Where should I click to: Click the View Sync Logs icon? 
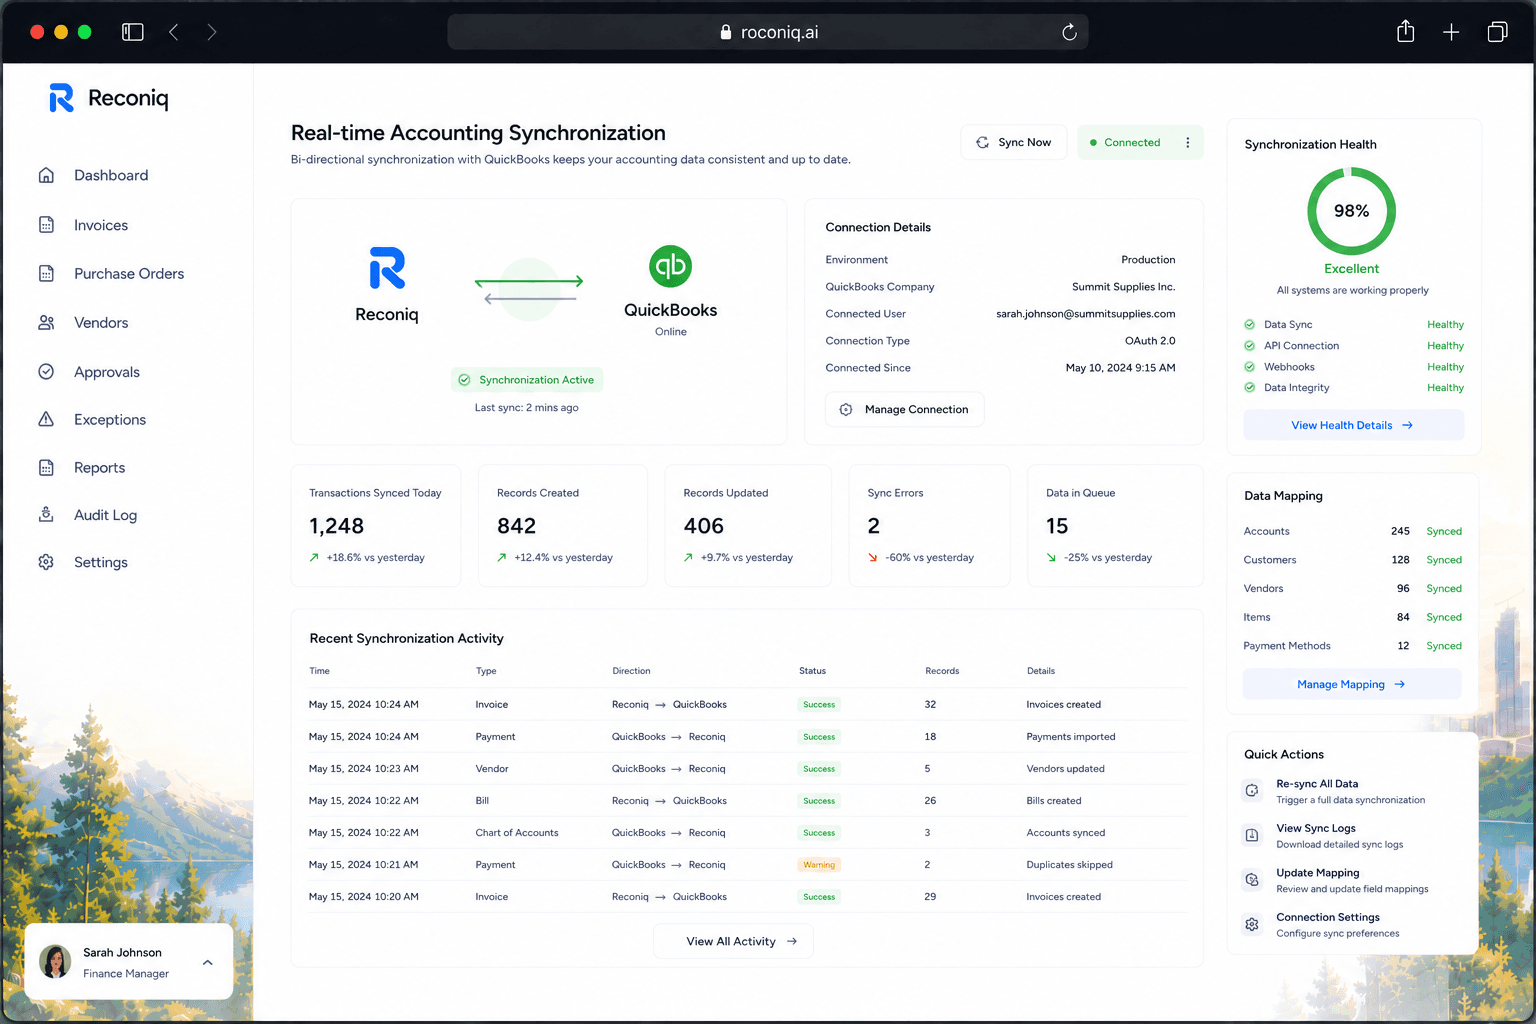pyautogui.click(x=1252, y=835)
